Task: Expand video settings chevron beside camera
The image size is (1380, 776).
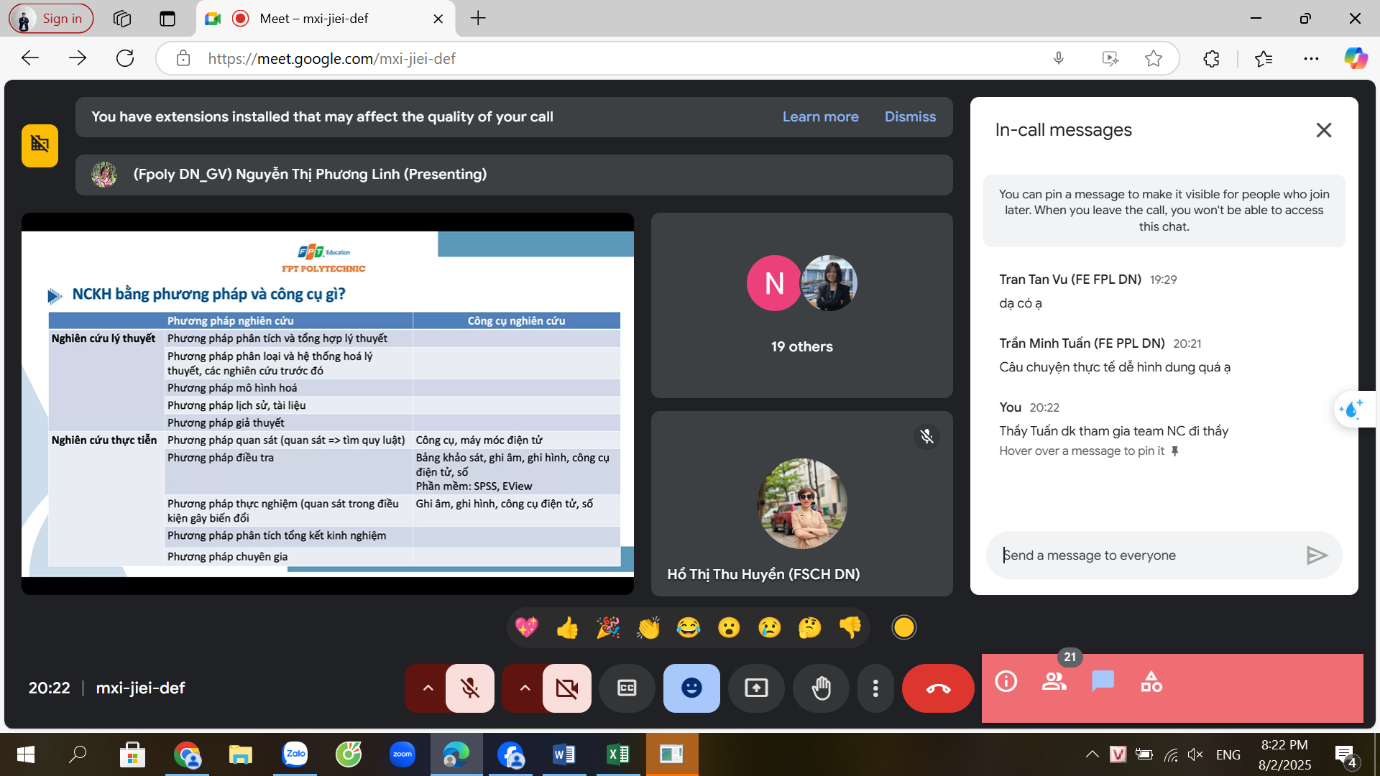Action: tap(525, 688)
